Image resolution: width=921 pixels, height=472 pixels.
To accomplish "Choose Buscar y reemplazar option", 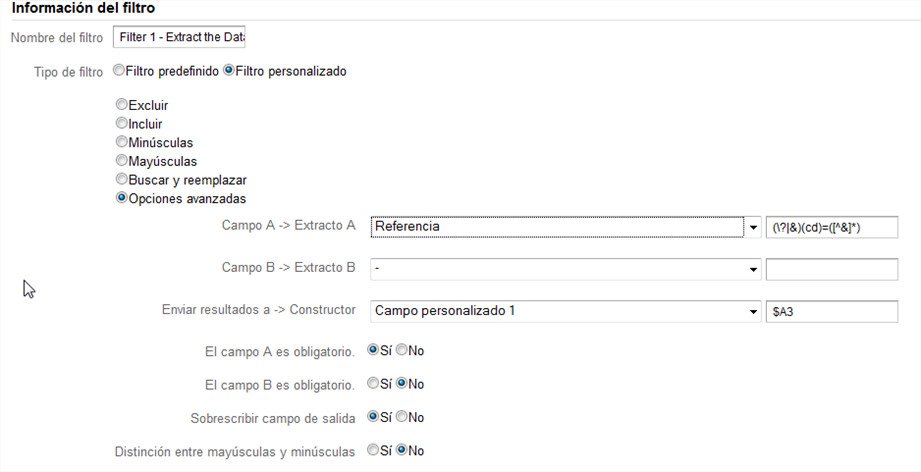I will 122,179.
